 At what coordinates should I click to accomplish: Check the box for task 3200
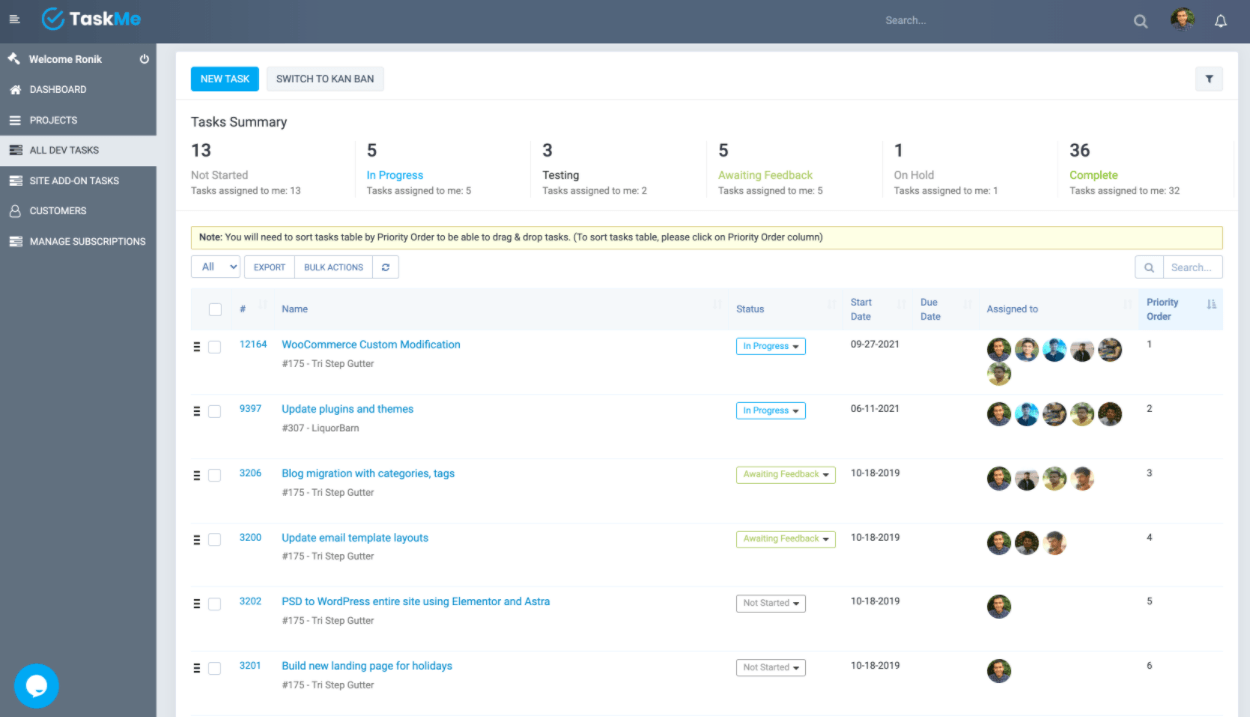point(214,540)
